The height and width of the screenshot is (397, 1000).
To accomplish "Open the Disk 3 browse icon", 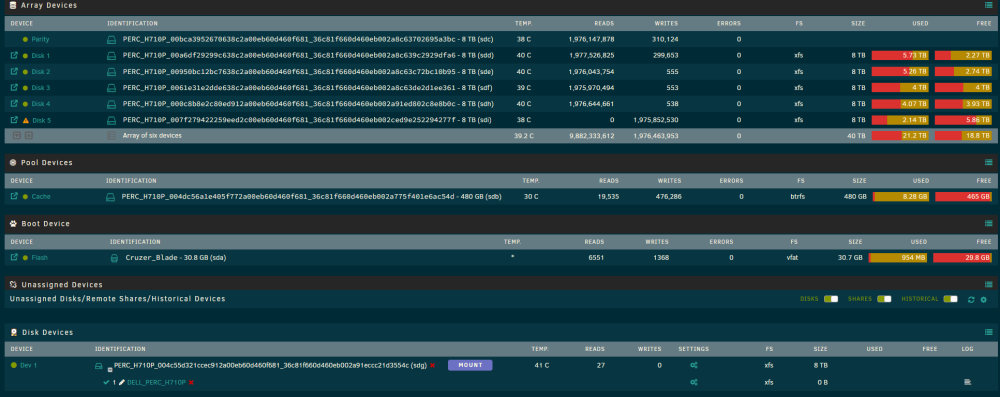I will pos(14,87).
